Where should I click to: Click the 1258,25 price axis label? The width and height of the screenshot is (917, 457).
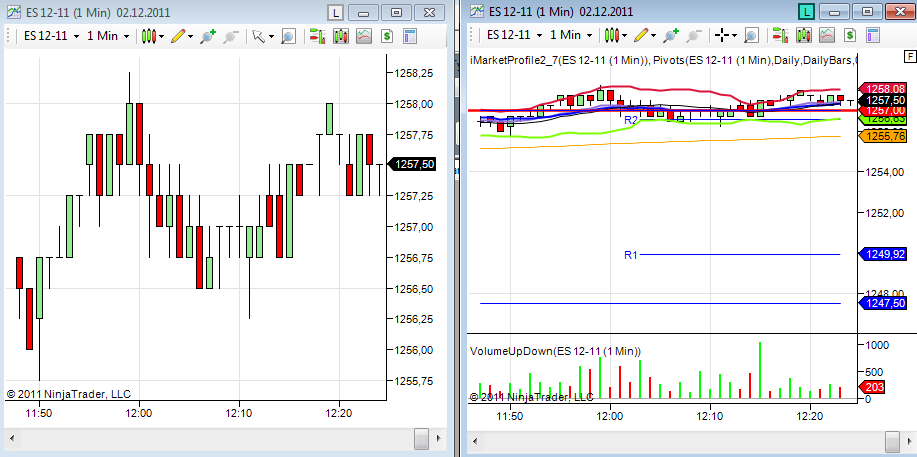point(415,73)
